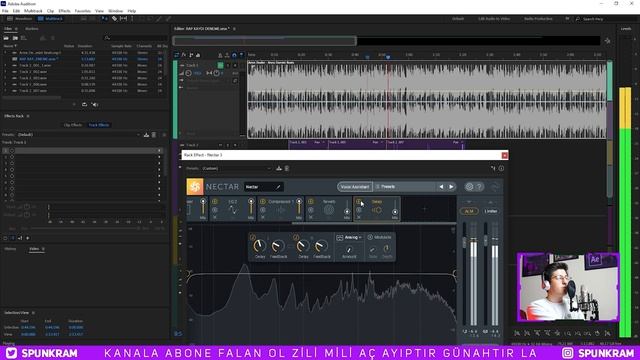
Task: Open Nectar help question mark
Action: [480, 187]
